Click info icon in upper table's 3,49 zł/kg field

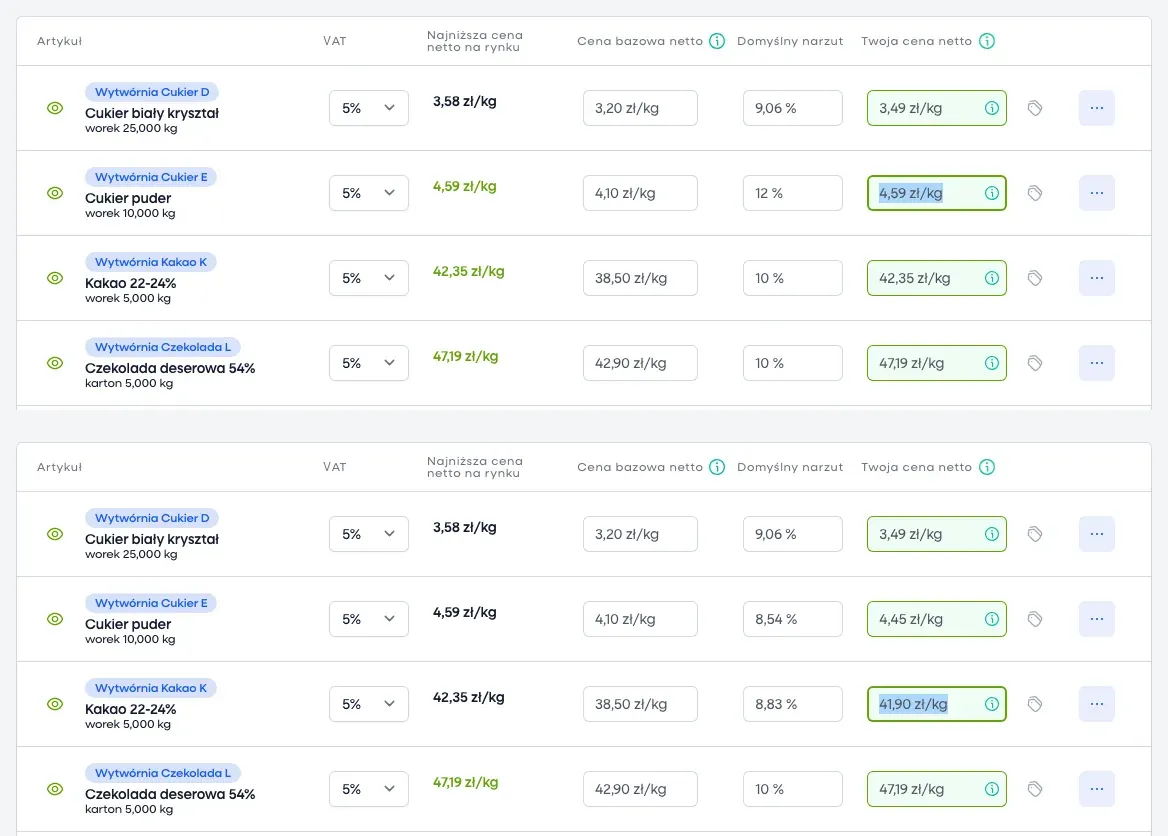(991, 108)
